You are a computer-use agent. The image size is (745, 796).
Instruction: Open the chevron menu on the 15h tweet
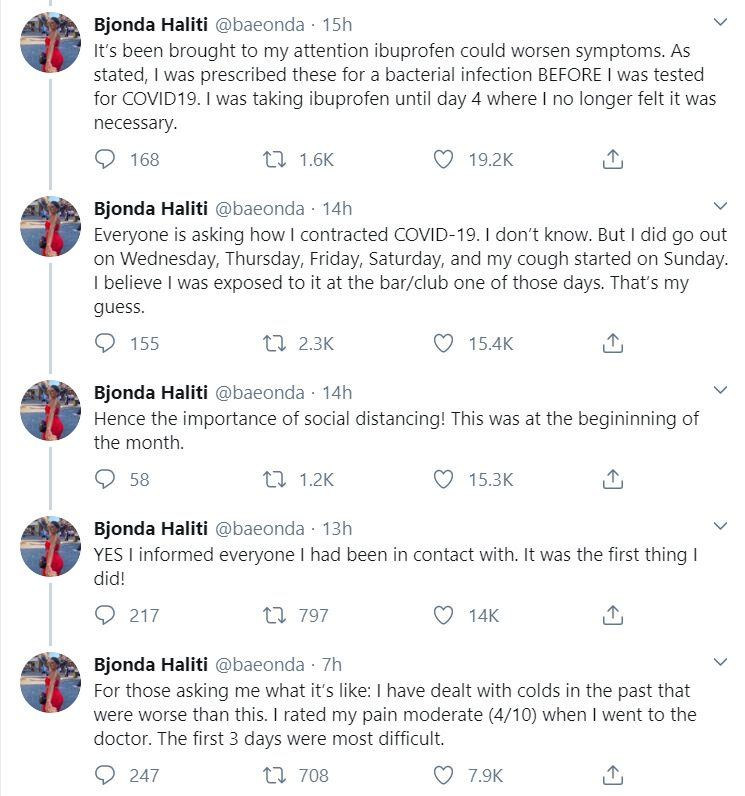click(720, 22)
